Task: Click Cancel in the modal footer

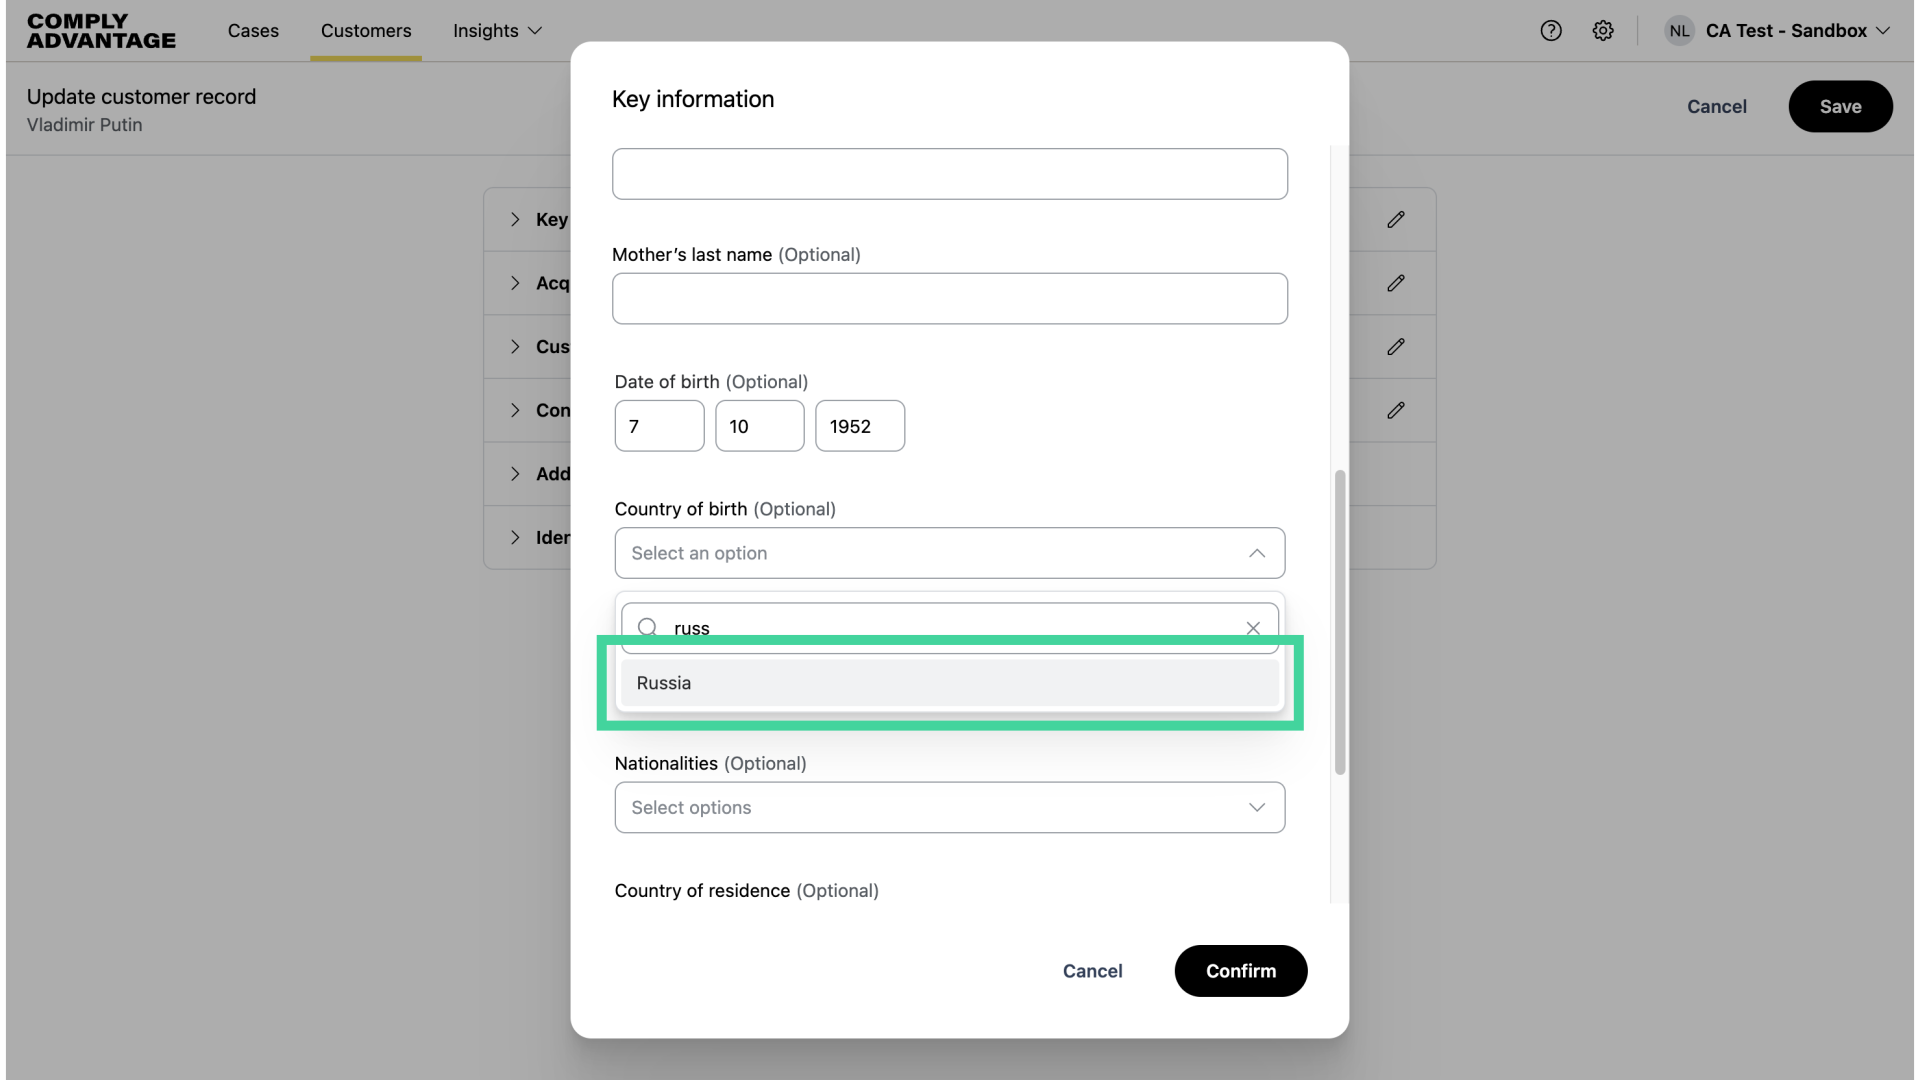Action: [x=1092, y=970]
